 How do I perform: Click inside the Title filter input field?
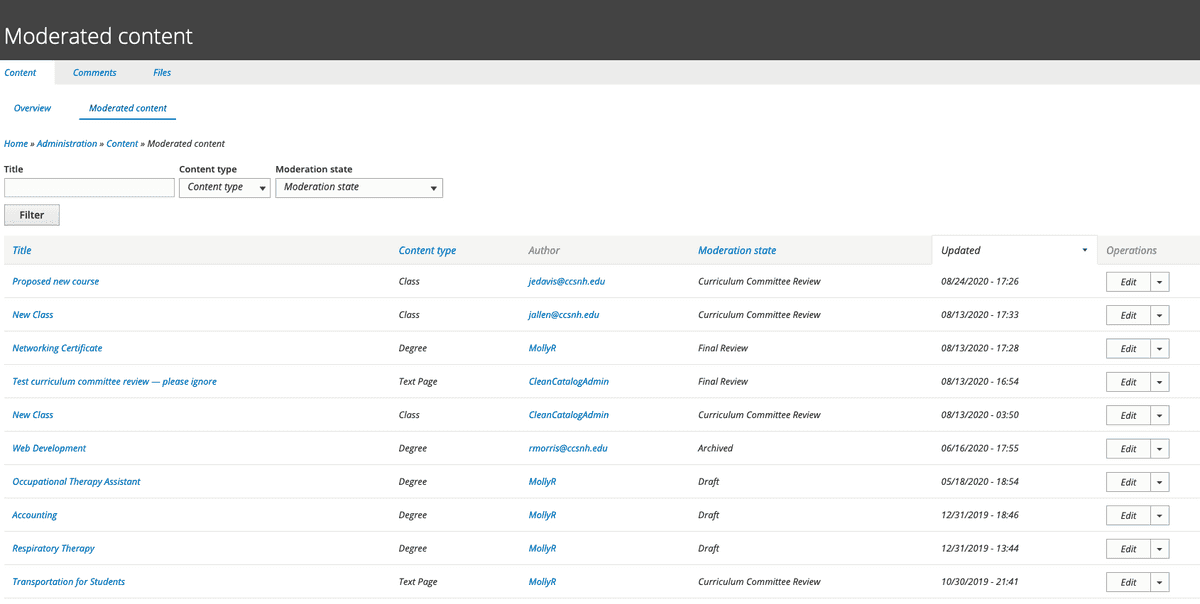tap(88, 187)
